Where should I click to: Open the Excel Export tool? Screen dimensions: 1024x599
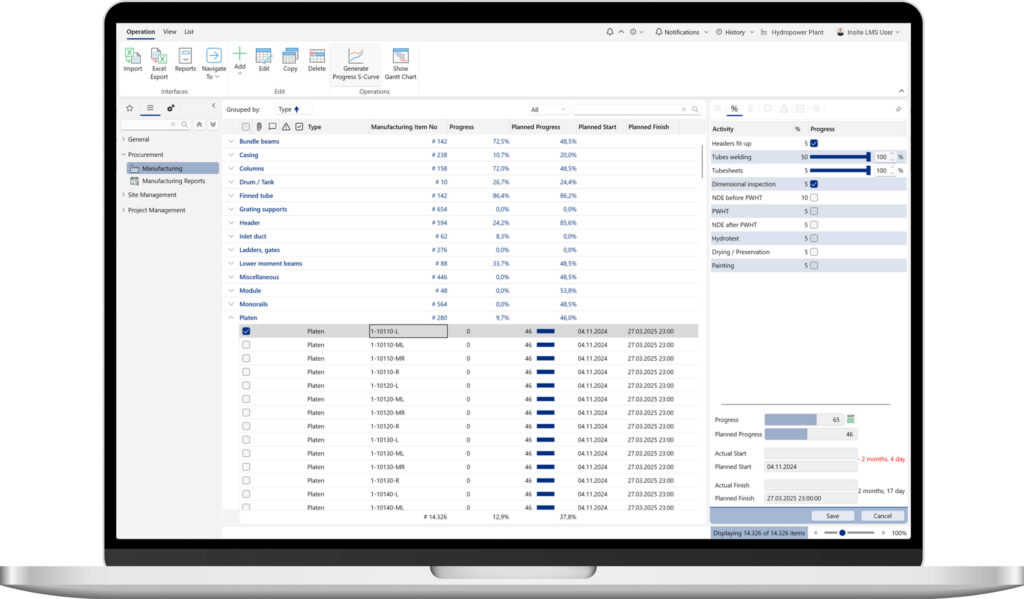pos(159,63)
